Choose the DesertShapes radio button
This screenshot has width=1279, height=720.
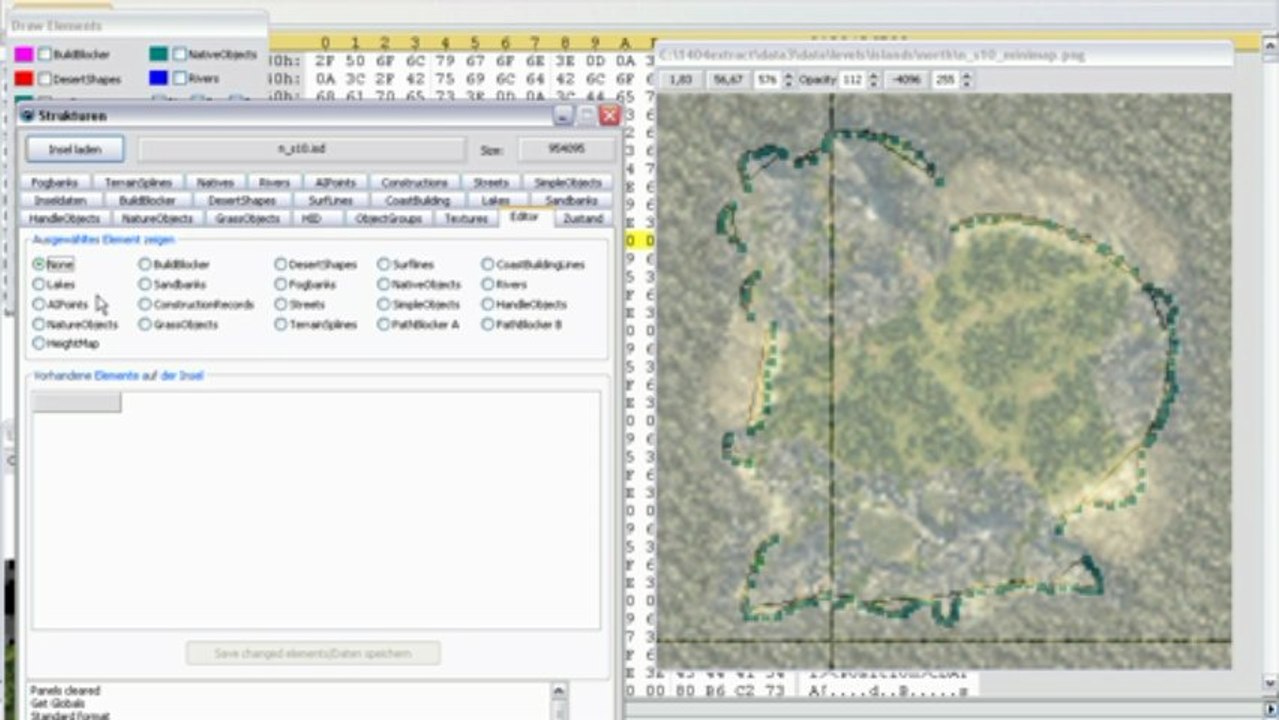[x=280, y=264]
